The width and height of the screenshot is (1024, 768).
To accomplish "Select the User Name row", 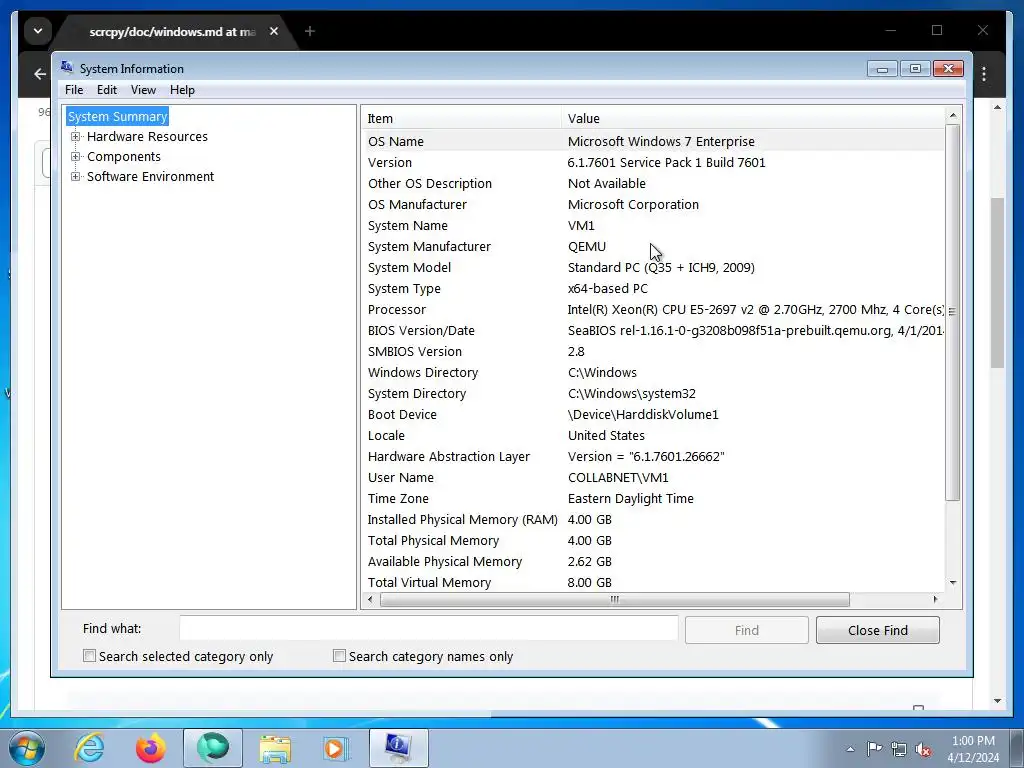I will pyautogui.click(x=653, y=477).
